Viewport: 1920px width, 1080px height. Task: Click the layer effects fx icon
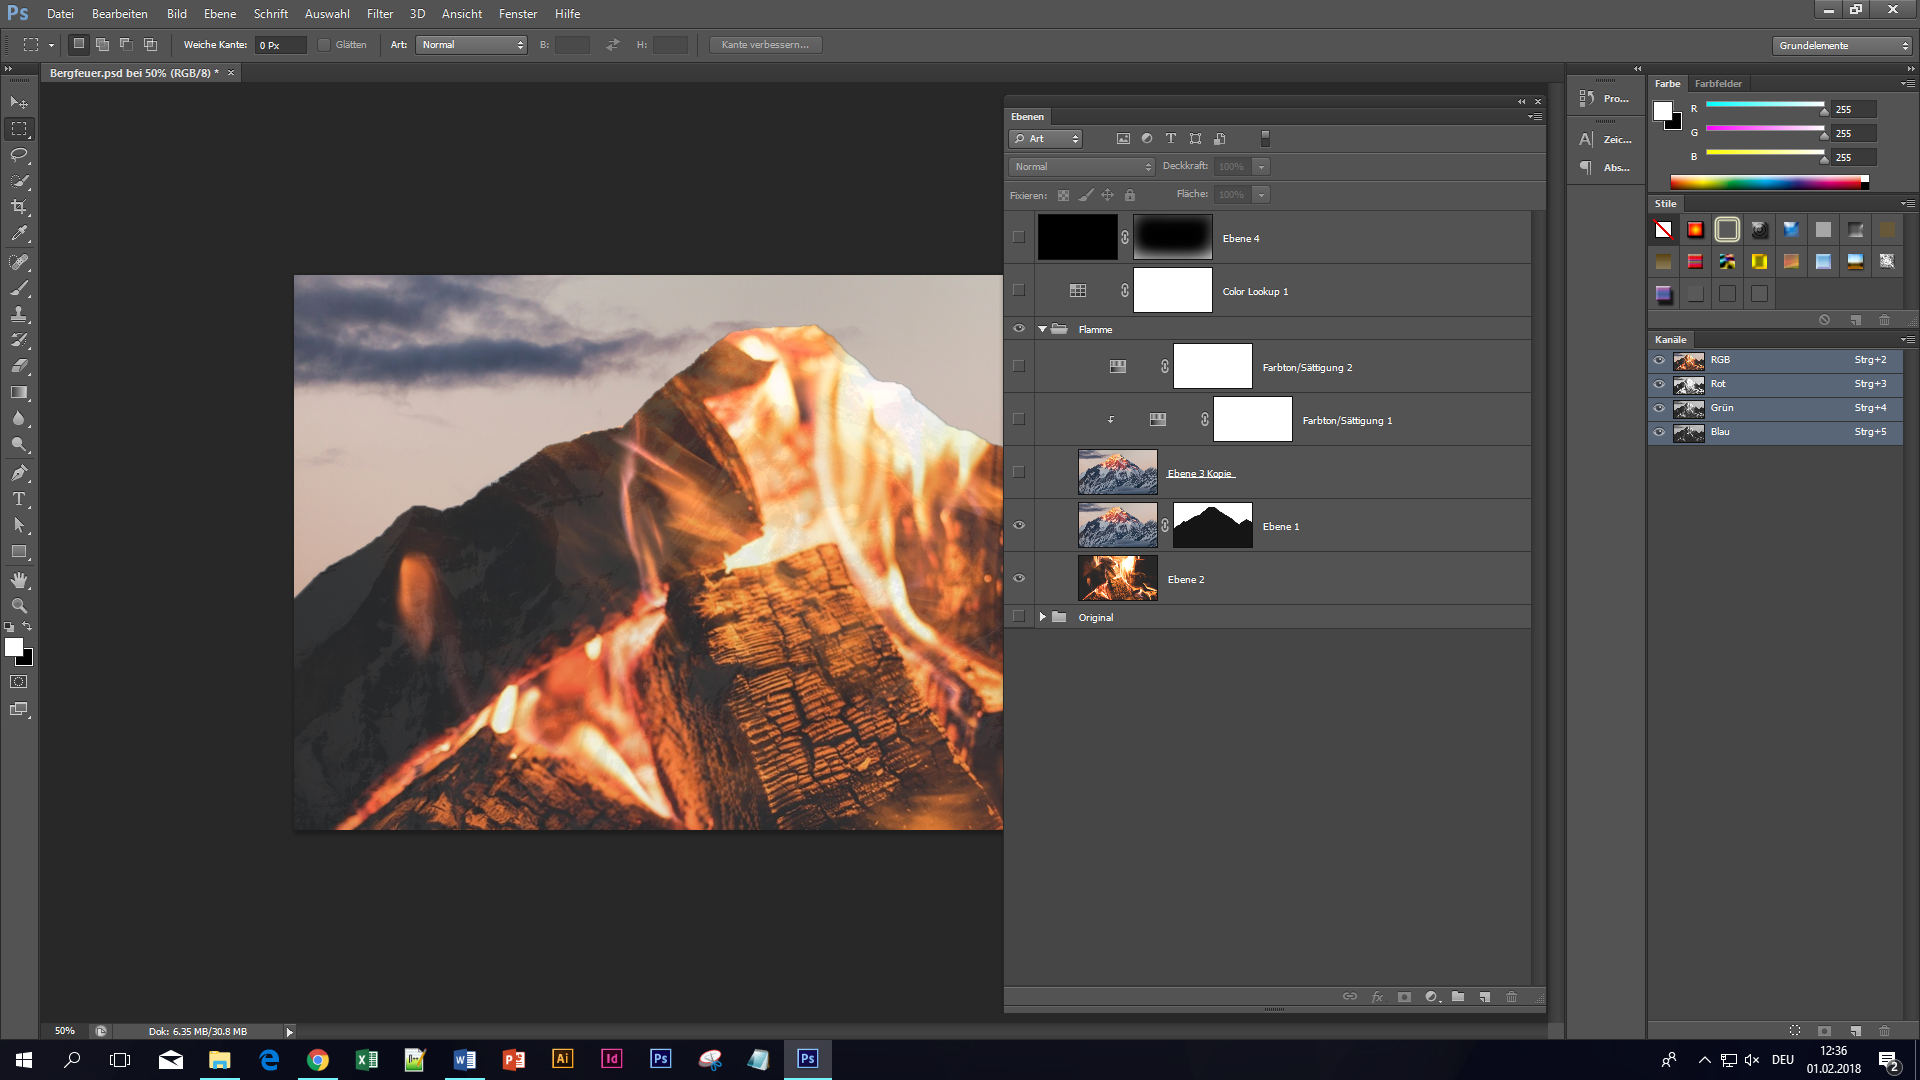pos(1377,997)
